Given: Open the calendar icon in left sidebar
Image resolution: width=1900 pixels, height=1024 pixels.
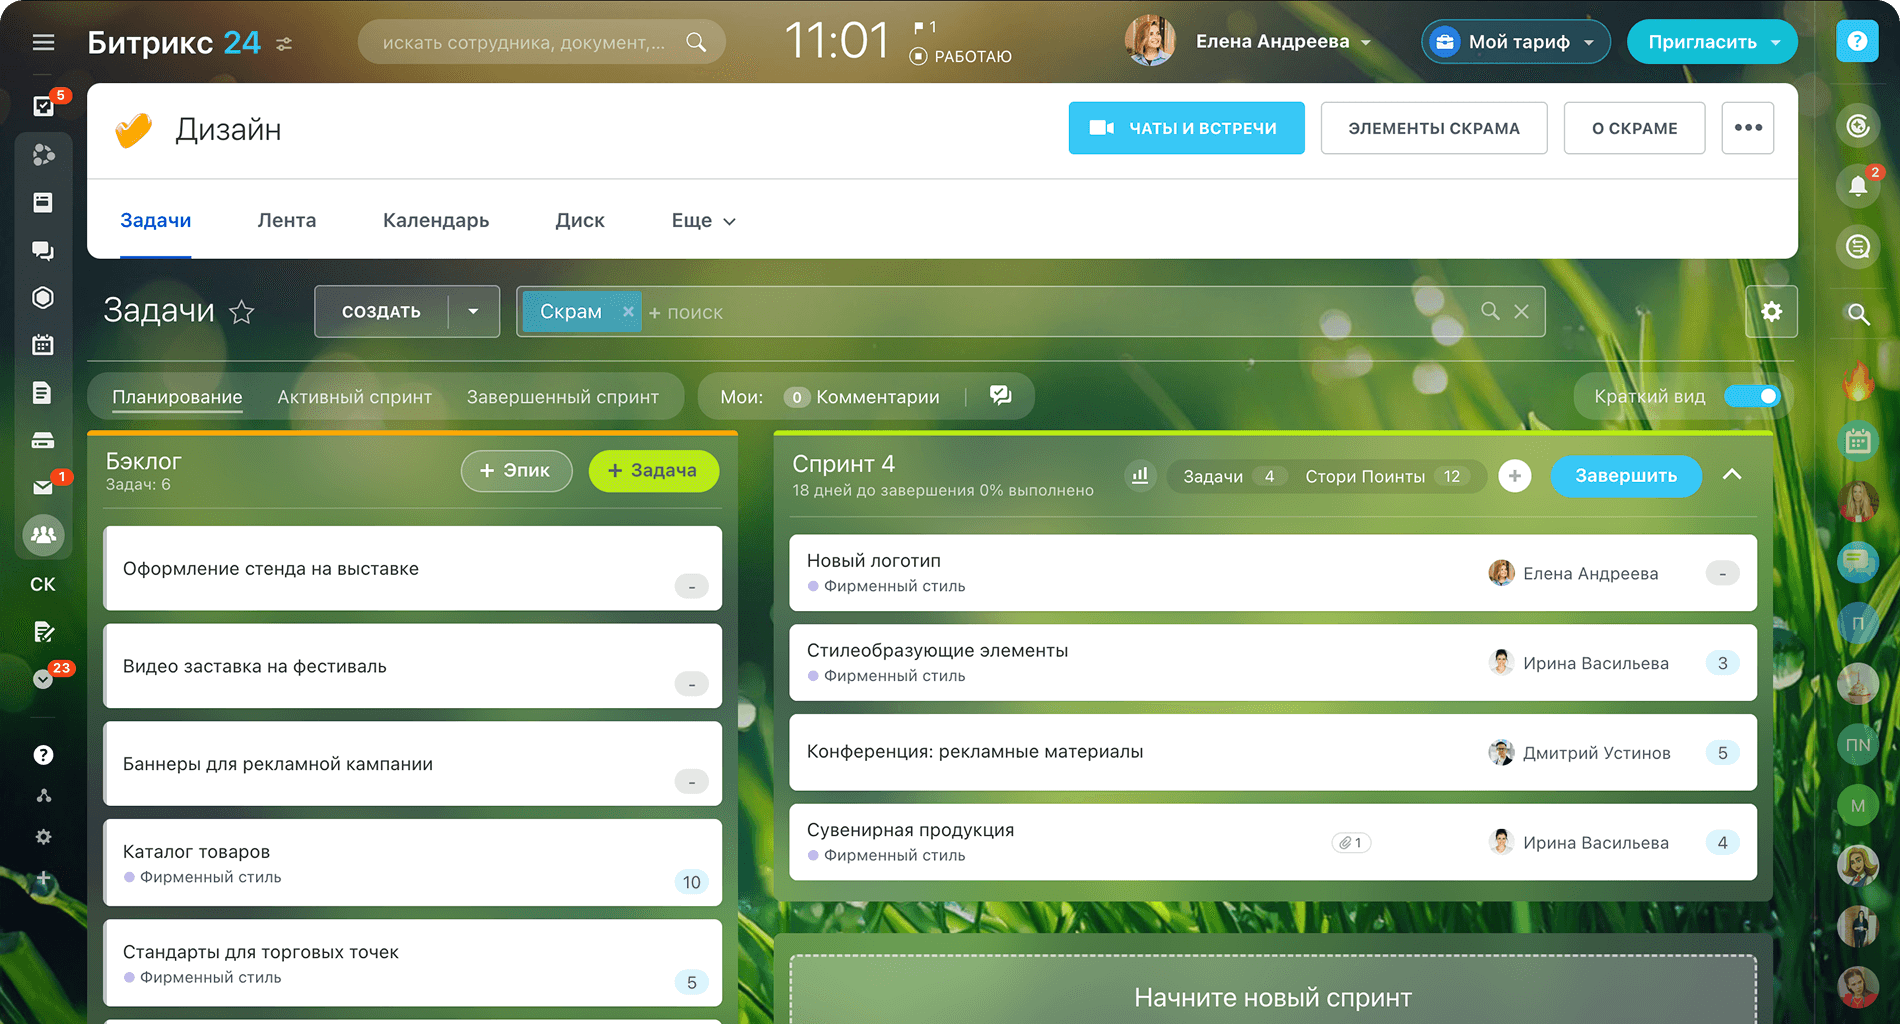Looking at the screenshot, I should [43, 345].
